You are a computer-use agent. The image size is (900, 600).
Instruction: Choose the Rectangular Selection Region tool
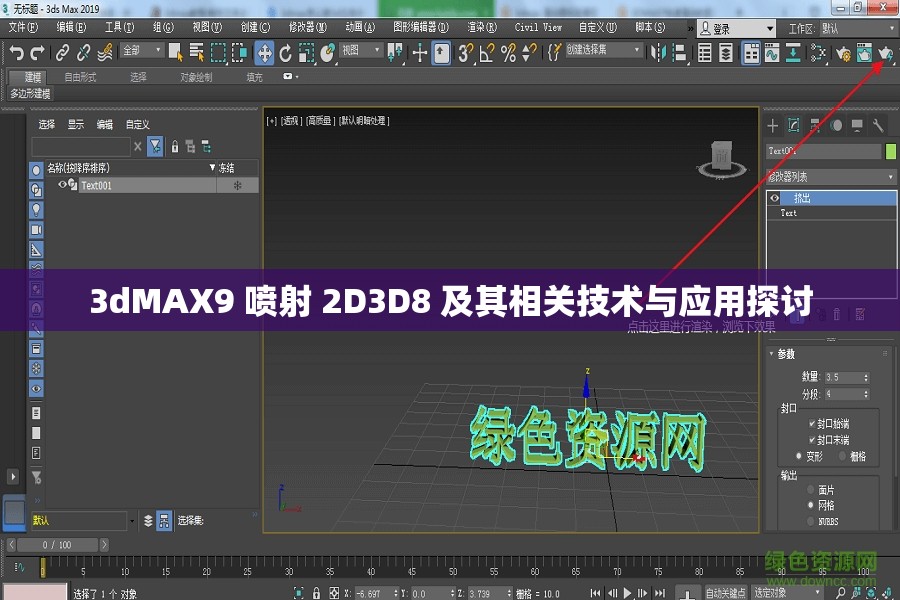click(x=218, y=53)
